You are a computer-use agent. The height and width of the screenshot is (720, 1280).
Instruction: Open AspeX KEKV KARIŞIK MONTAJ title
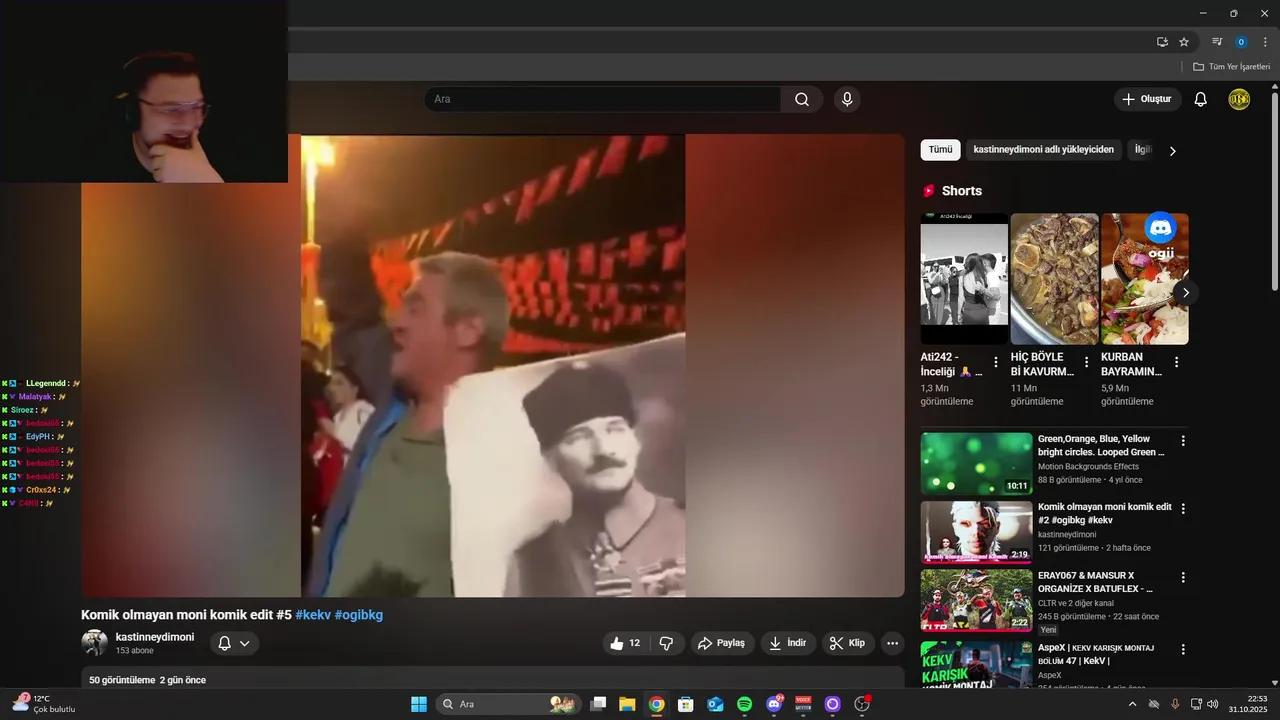(x=1096, y=654)
